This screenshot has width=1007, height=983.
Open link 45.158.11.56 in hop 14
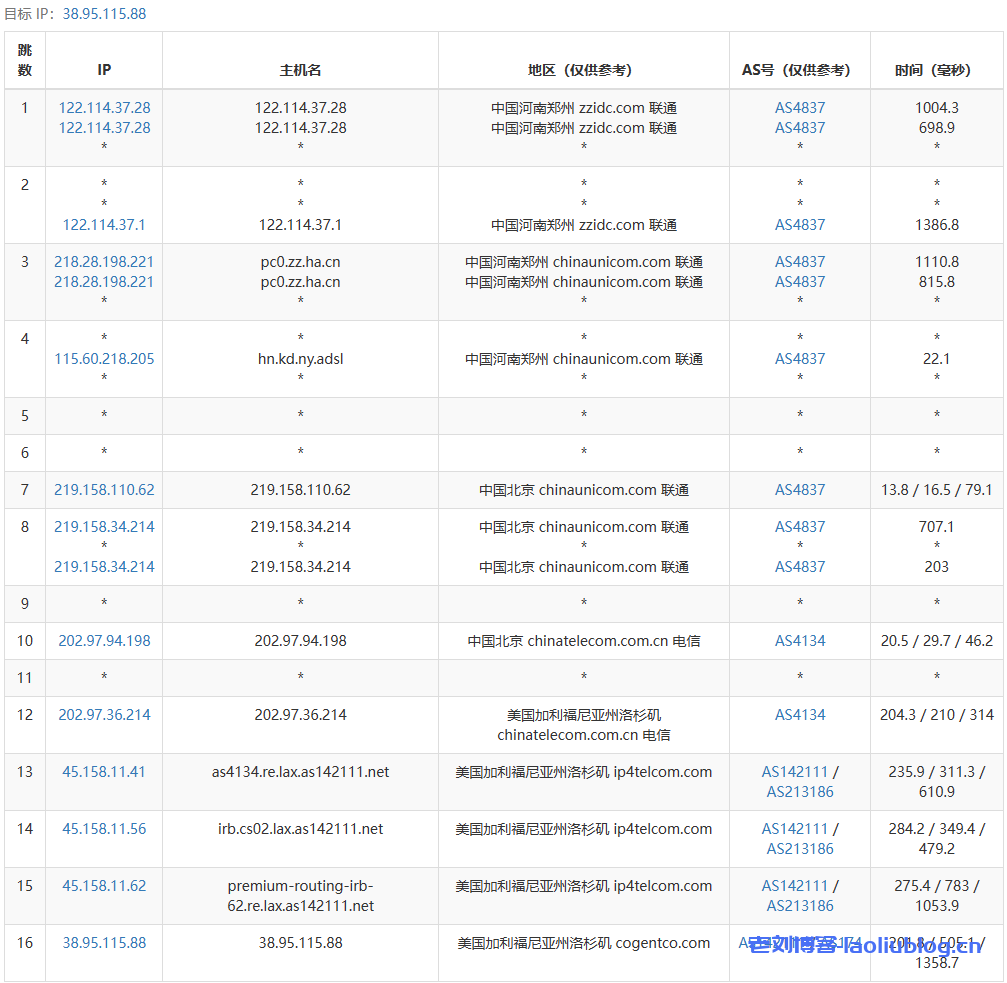click(x=103, y=829)
